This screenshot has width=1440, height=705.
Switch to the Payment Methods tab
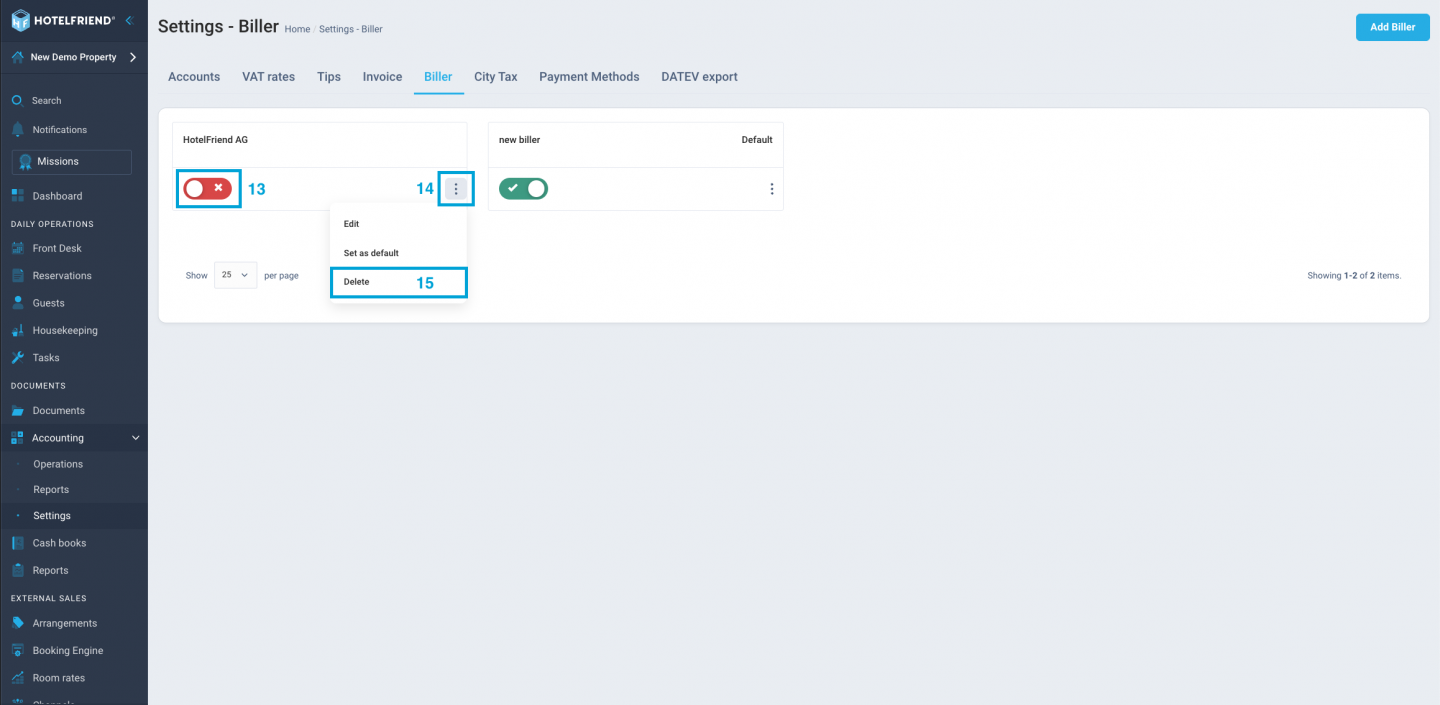[x=589, y=76]
